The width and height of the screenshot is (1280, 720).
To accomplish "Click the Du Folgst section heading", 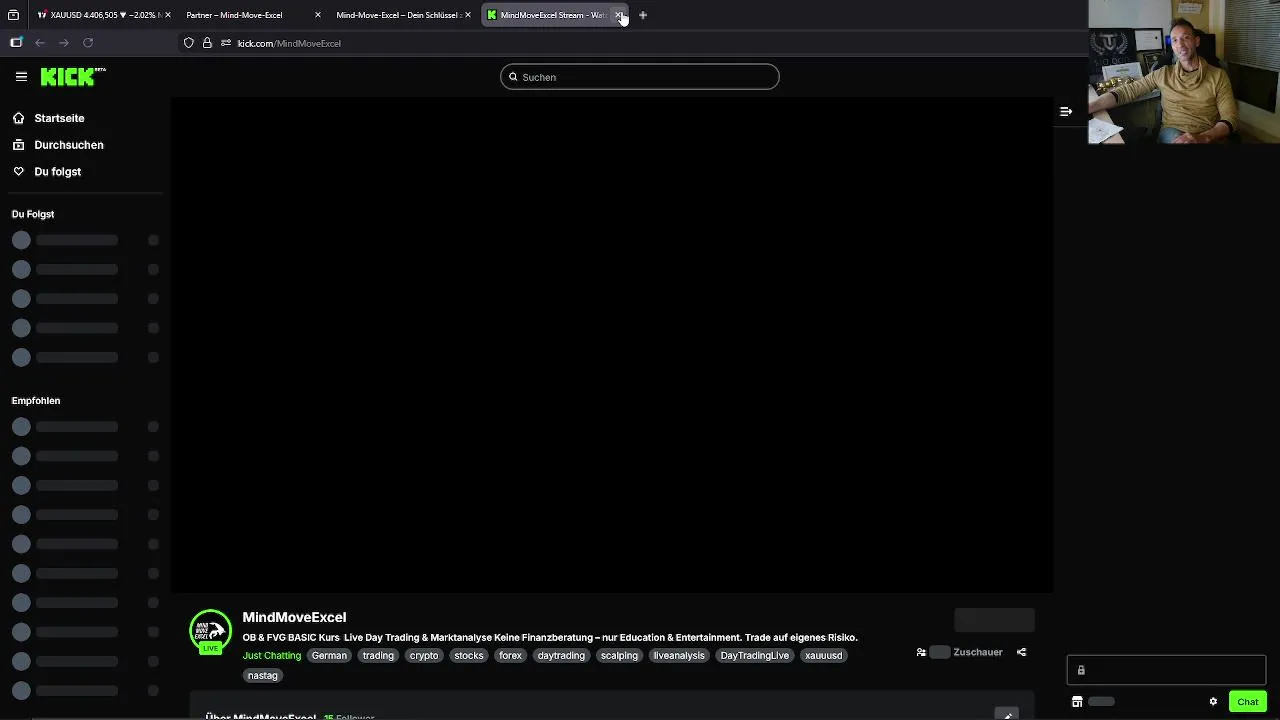I will click(33, 214).
